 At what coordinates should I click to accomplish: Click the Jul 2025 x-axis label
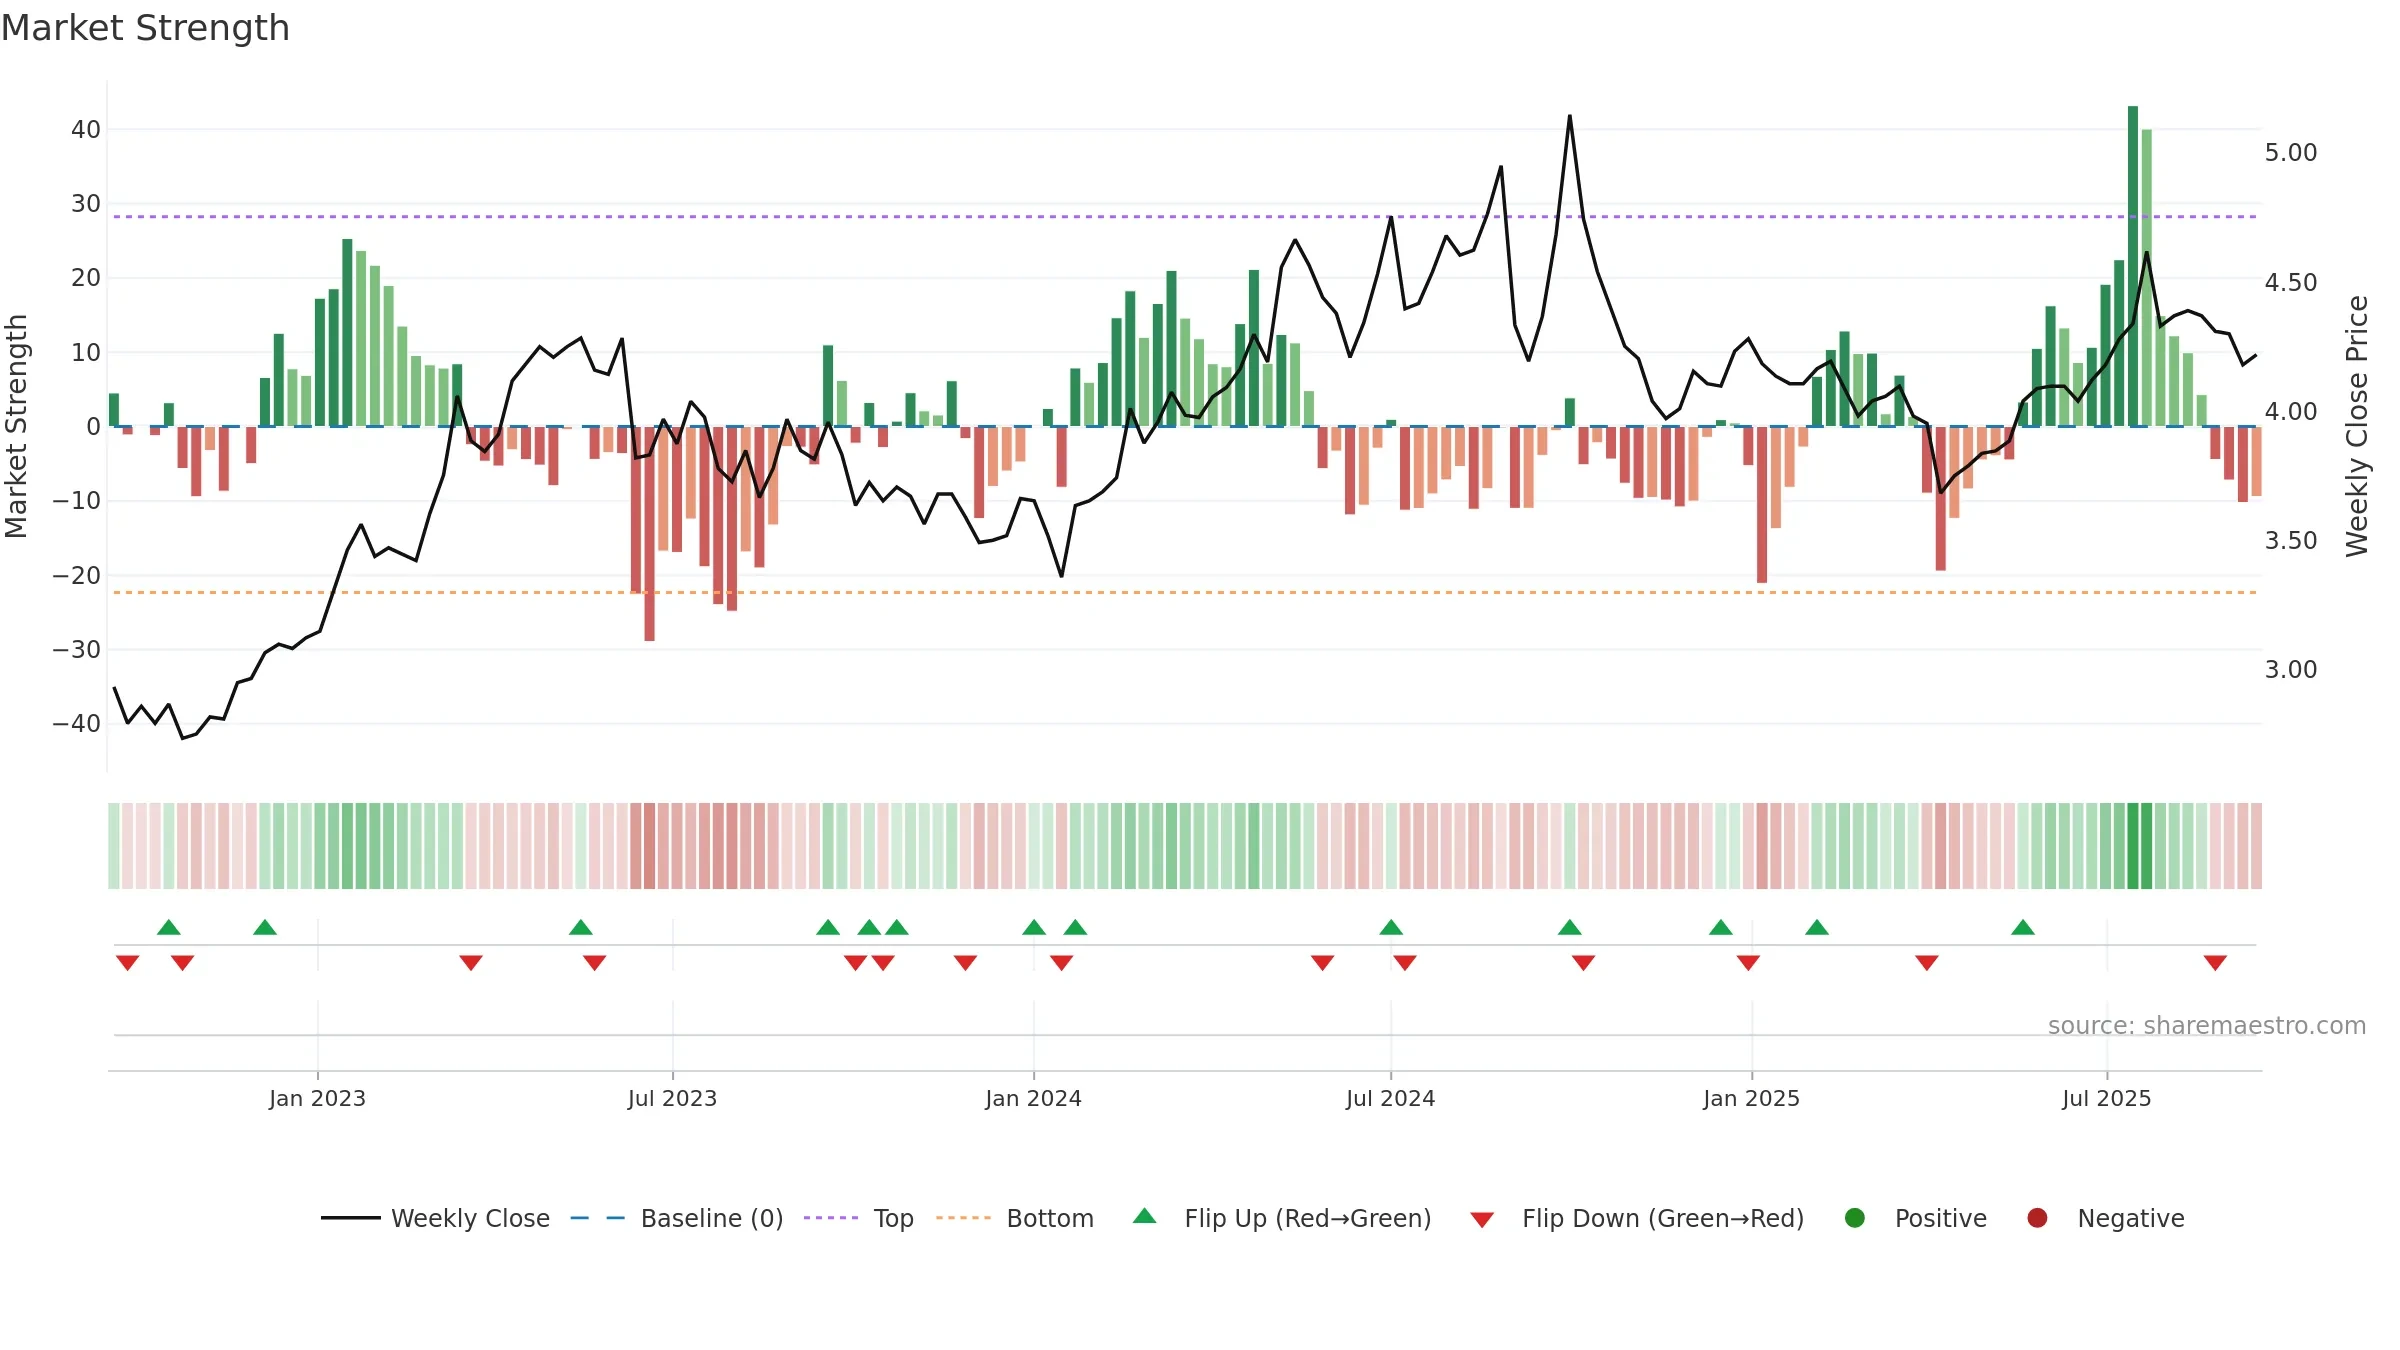coord(2106,1098)
